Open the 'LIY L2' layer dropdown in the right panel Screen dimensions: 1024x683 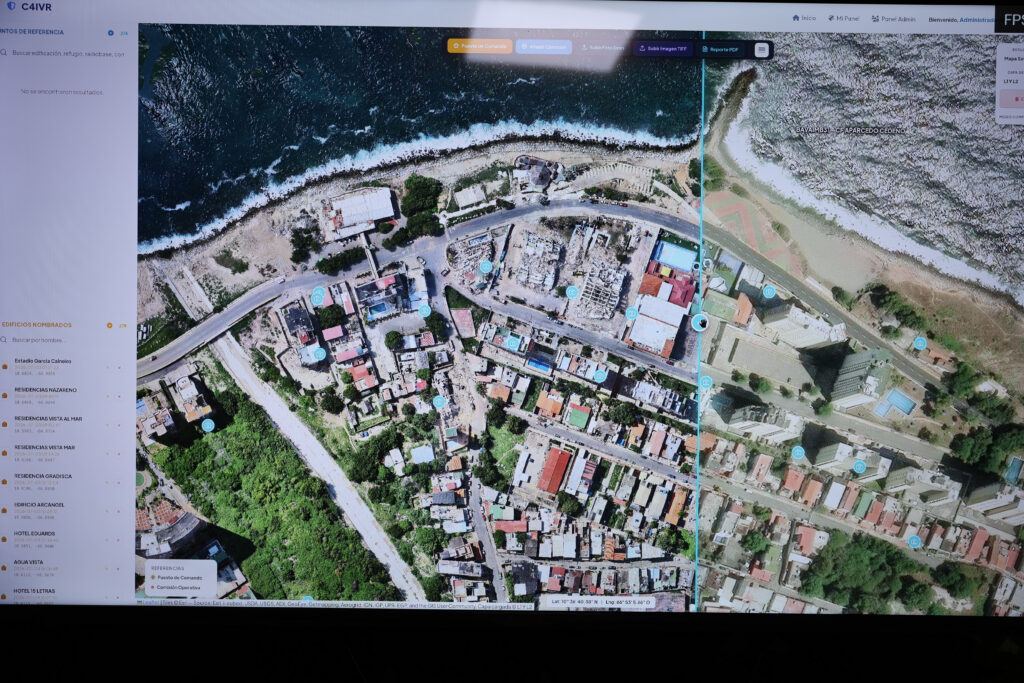[x=1013, y=82]
